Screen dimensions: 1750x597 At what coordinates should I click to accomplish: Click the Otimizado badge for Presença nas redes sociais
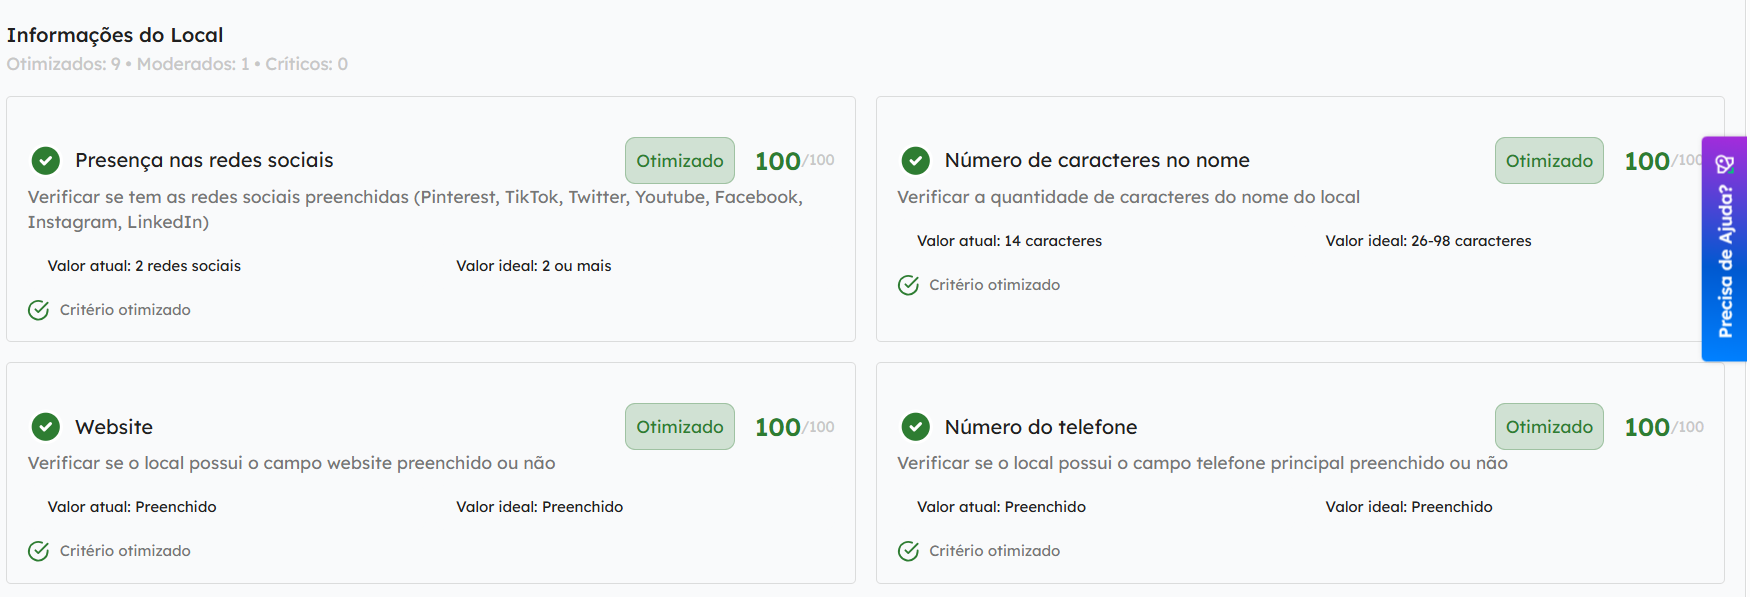(680, 161)
